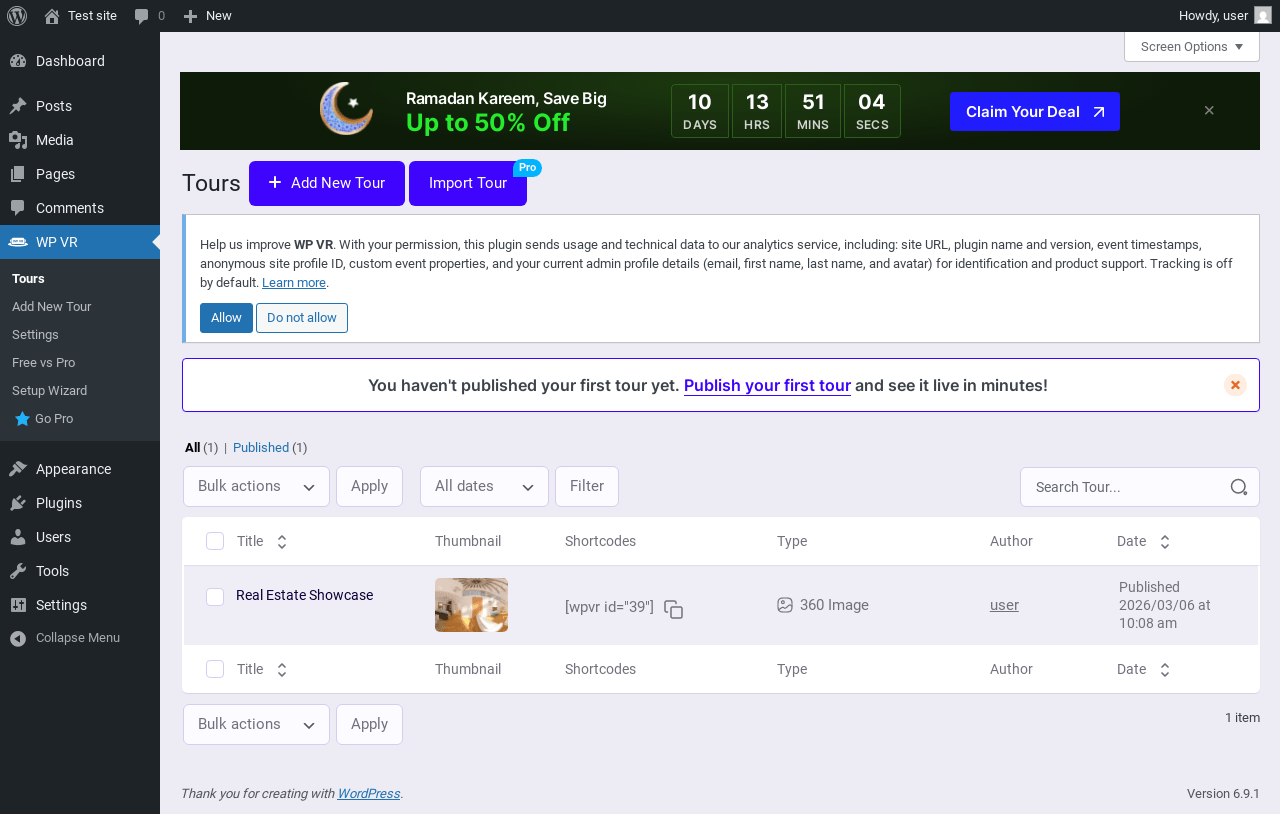
Task: Click the WordPress logo in admin bar
Action: pos(17,15)
